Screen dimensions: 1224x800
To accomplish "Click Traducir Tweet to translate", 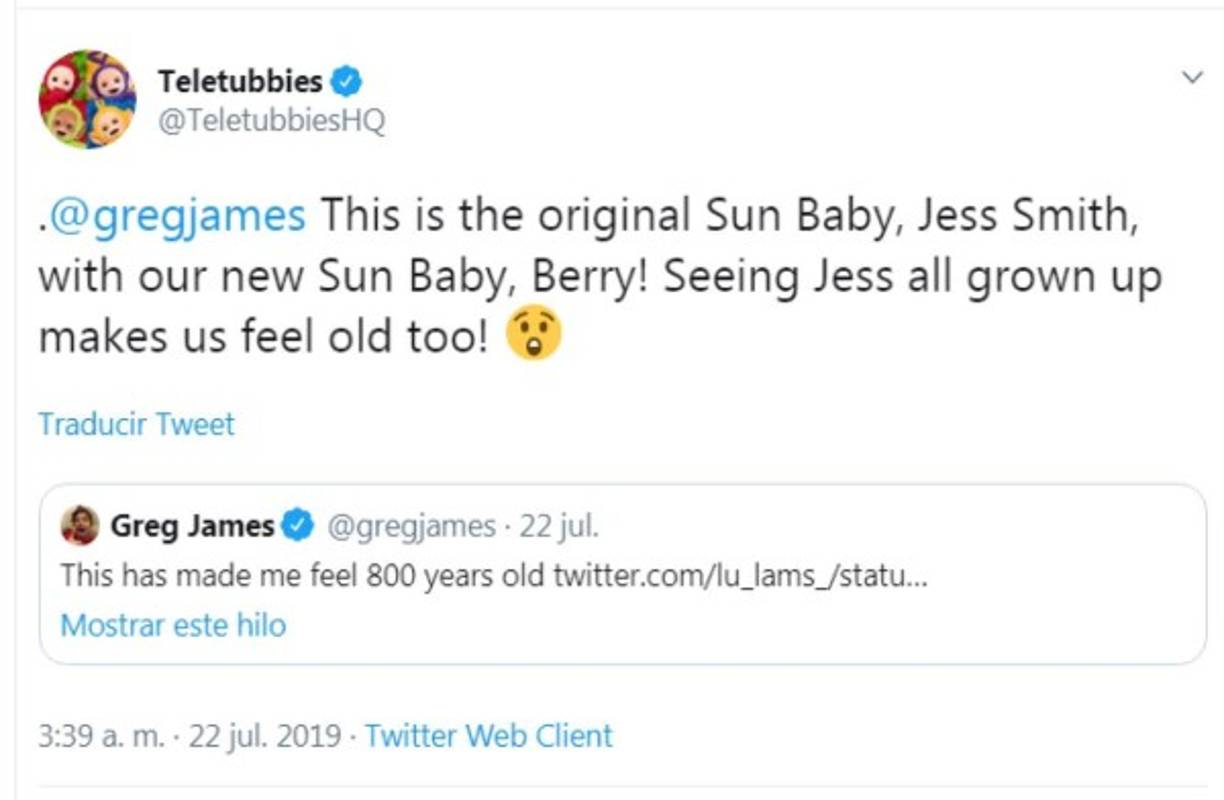I will 135,424.
